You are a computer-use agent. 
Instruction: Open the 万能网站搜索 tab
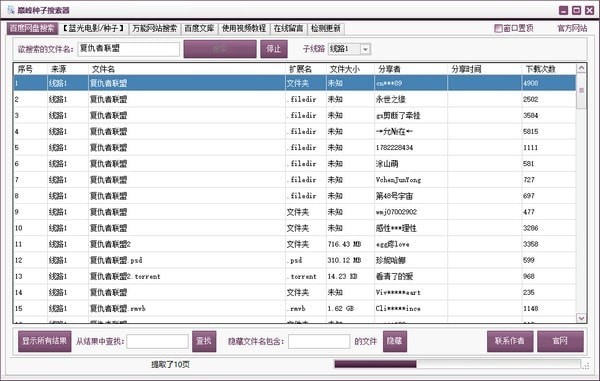click(x=155, y=28)
